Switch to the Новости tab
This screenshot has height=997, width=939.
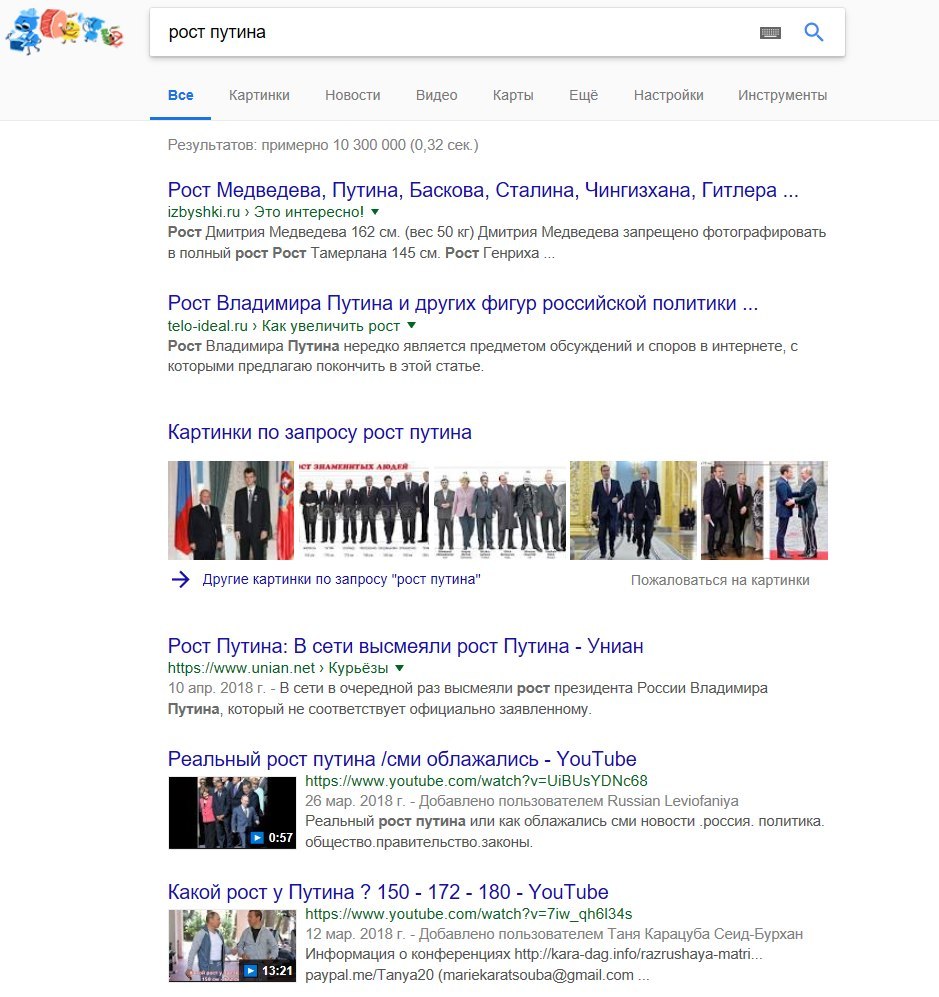coord(353,95)
